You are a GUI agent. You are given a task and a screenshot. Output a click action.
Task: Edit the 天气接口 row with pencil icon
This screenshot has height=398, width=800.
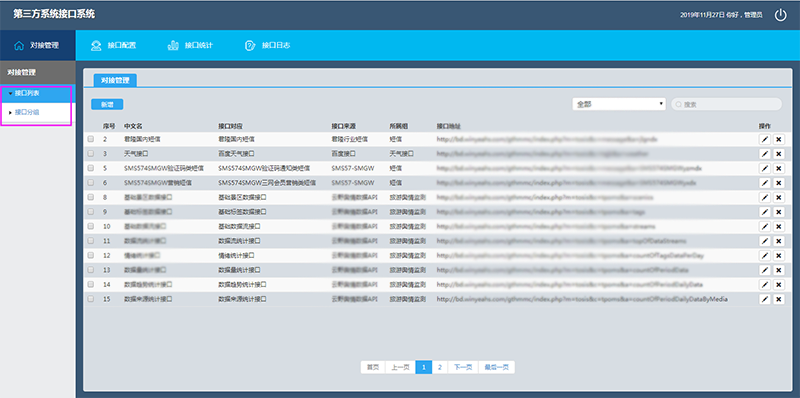click(764, 154)
